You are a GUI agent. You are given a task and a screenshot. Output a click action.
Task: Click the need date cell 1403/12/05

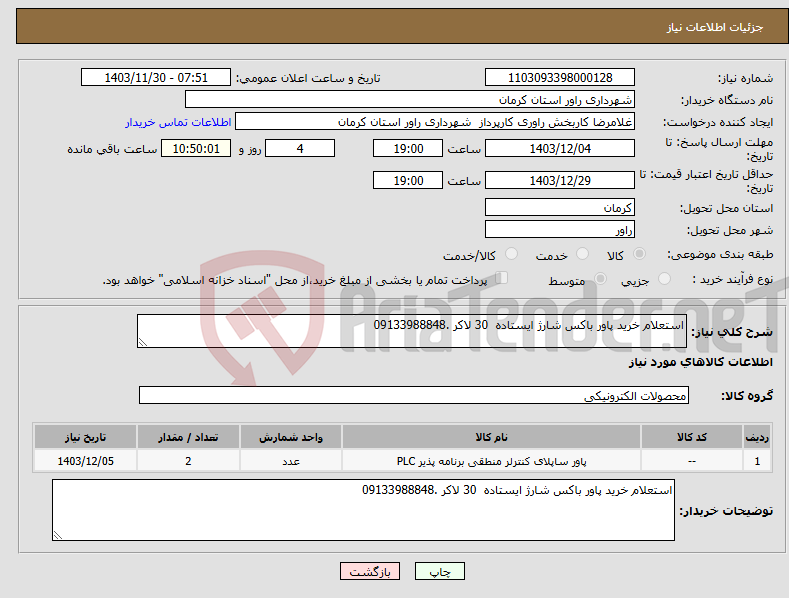tap(86, 461)
